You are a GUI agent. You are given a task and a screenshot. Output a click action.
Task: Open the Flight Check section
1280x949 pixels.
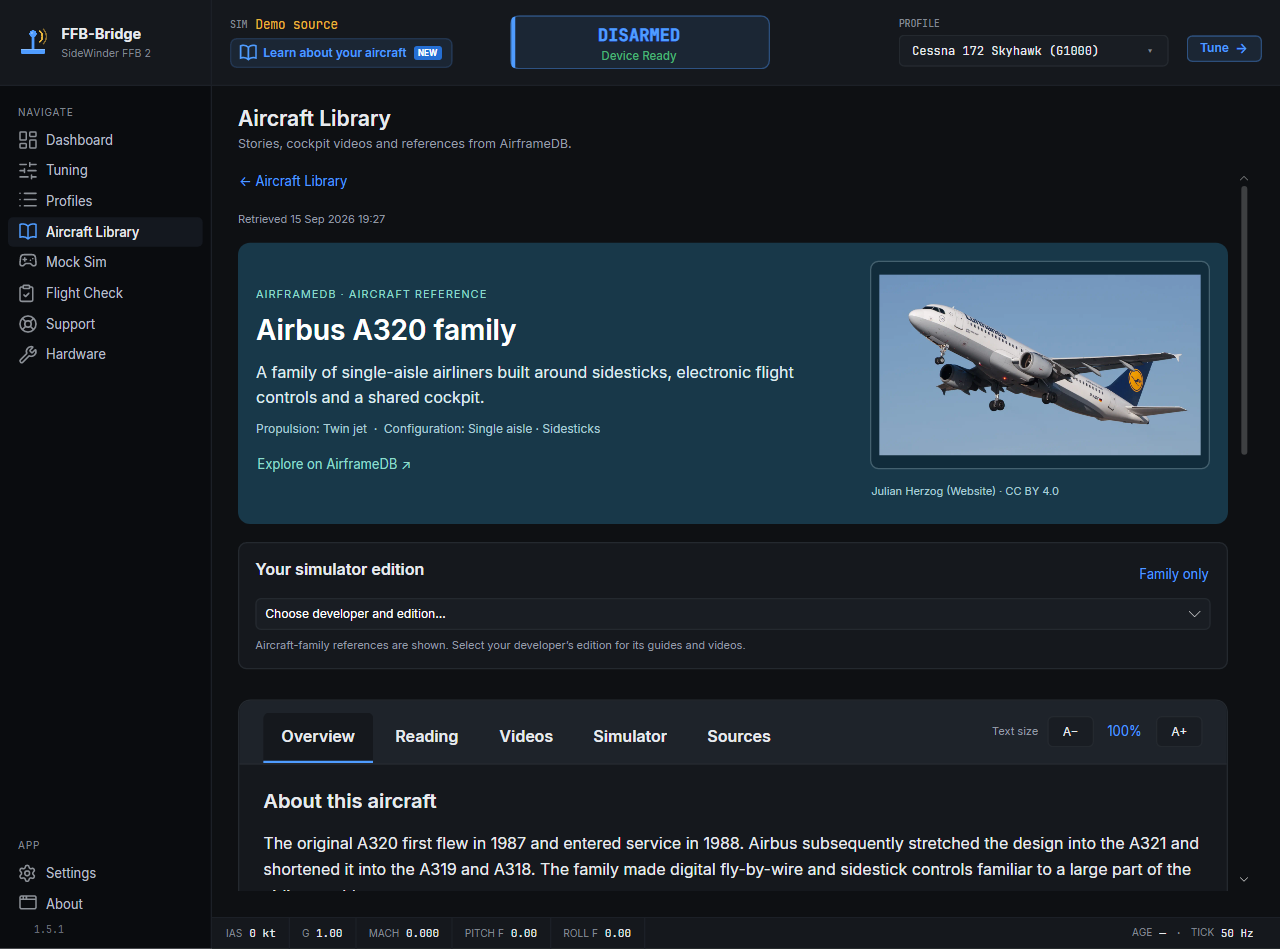pos(105,293)
